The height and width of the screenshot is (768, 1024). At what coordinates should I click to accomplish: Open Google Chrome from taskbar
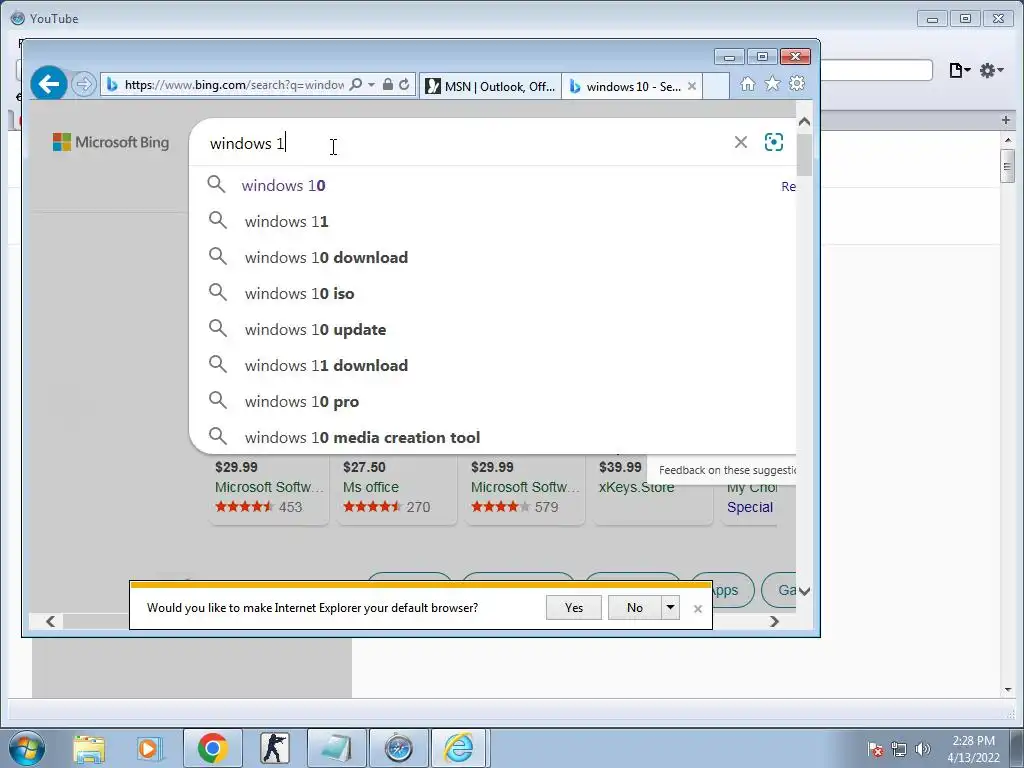coord(212,748)
